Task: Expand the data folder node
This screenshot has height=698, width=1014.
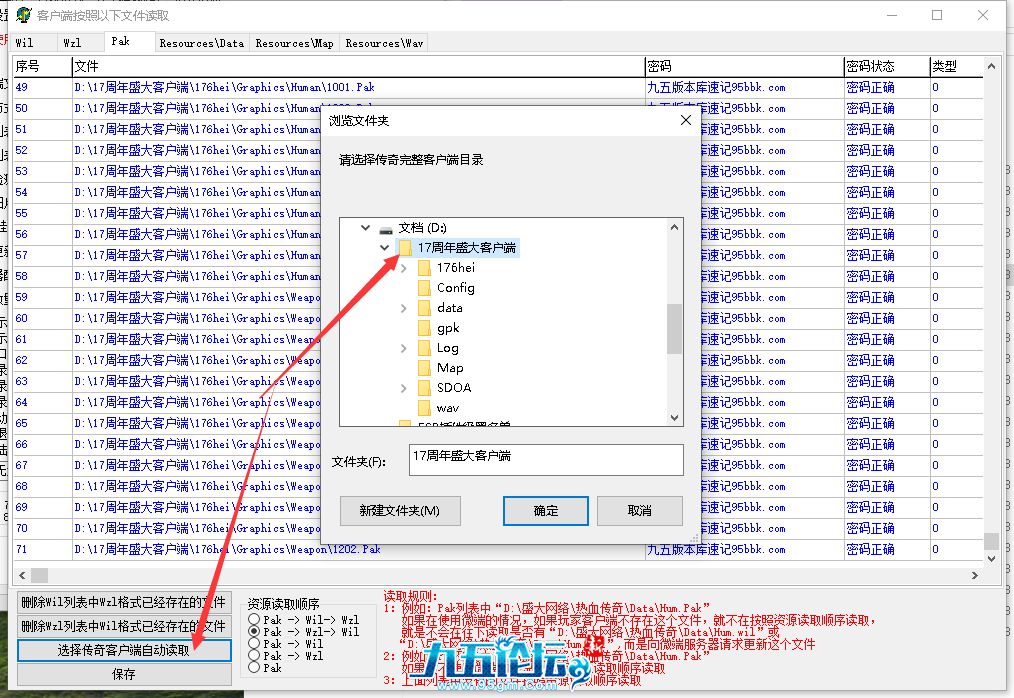Action: [x=404, y=308]
